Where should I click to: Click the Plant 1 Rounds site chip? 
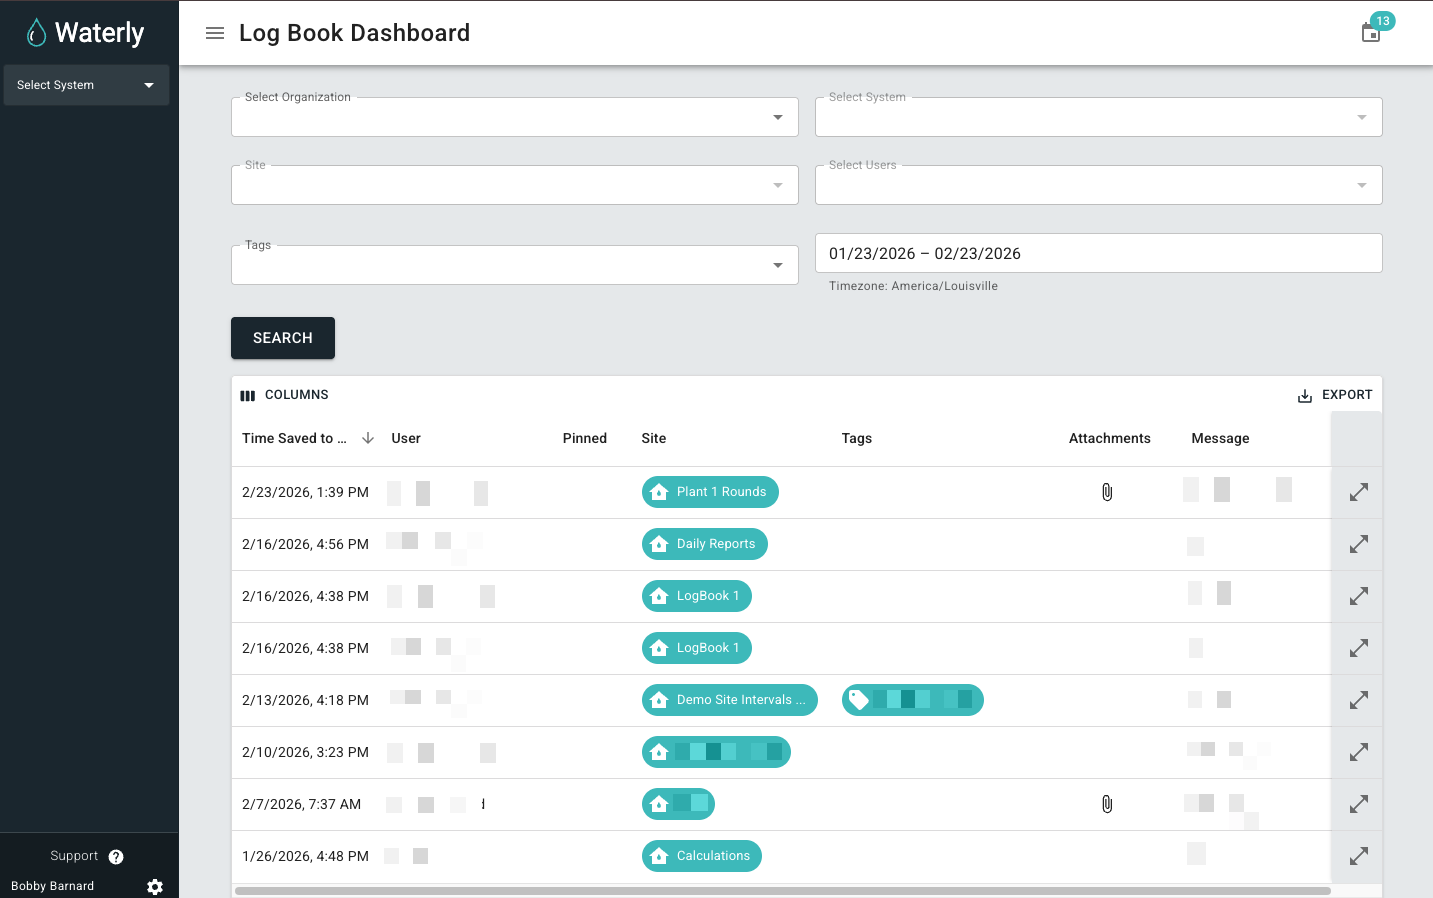click(x=710, y=492)
